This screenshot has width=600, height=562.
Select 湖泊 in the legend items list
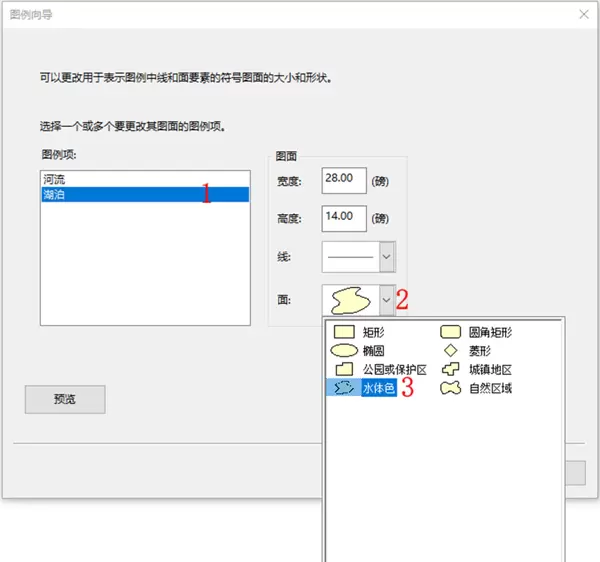55,194
